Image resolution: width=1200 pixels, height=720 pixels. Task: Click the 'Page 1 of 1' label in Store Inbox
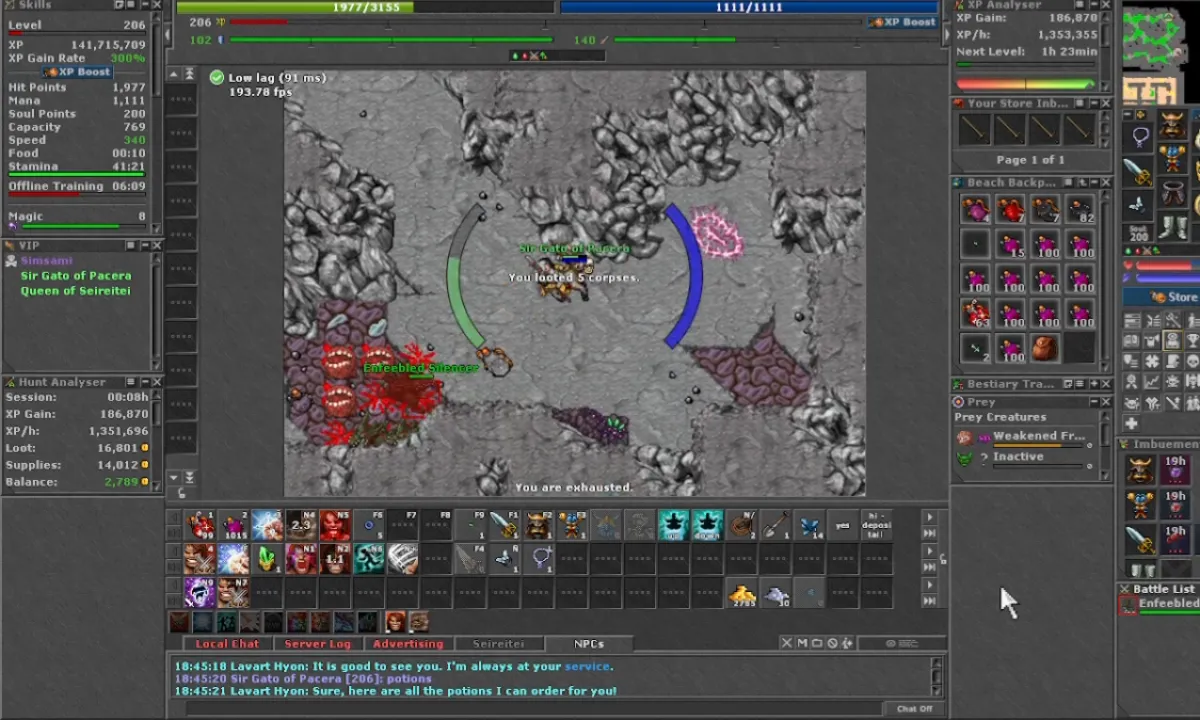[x=1030, y=160]
